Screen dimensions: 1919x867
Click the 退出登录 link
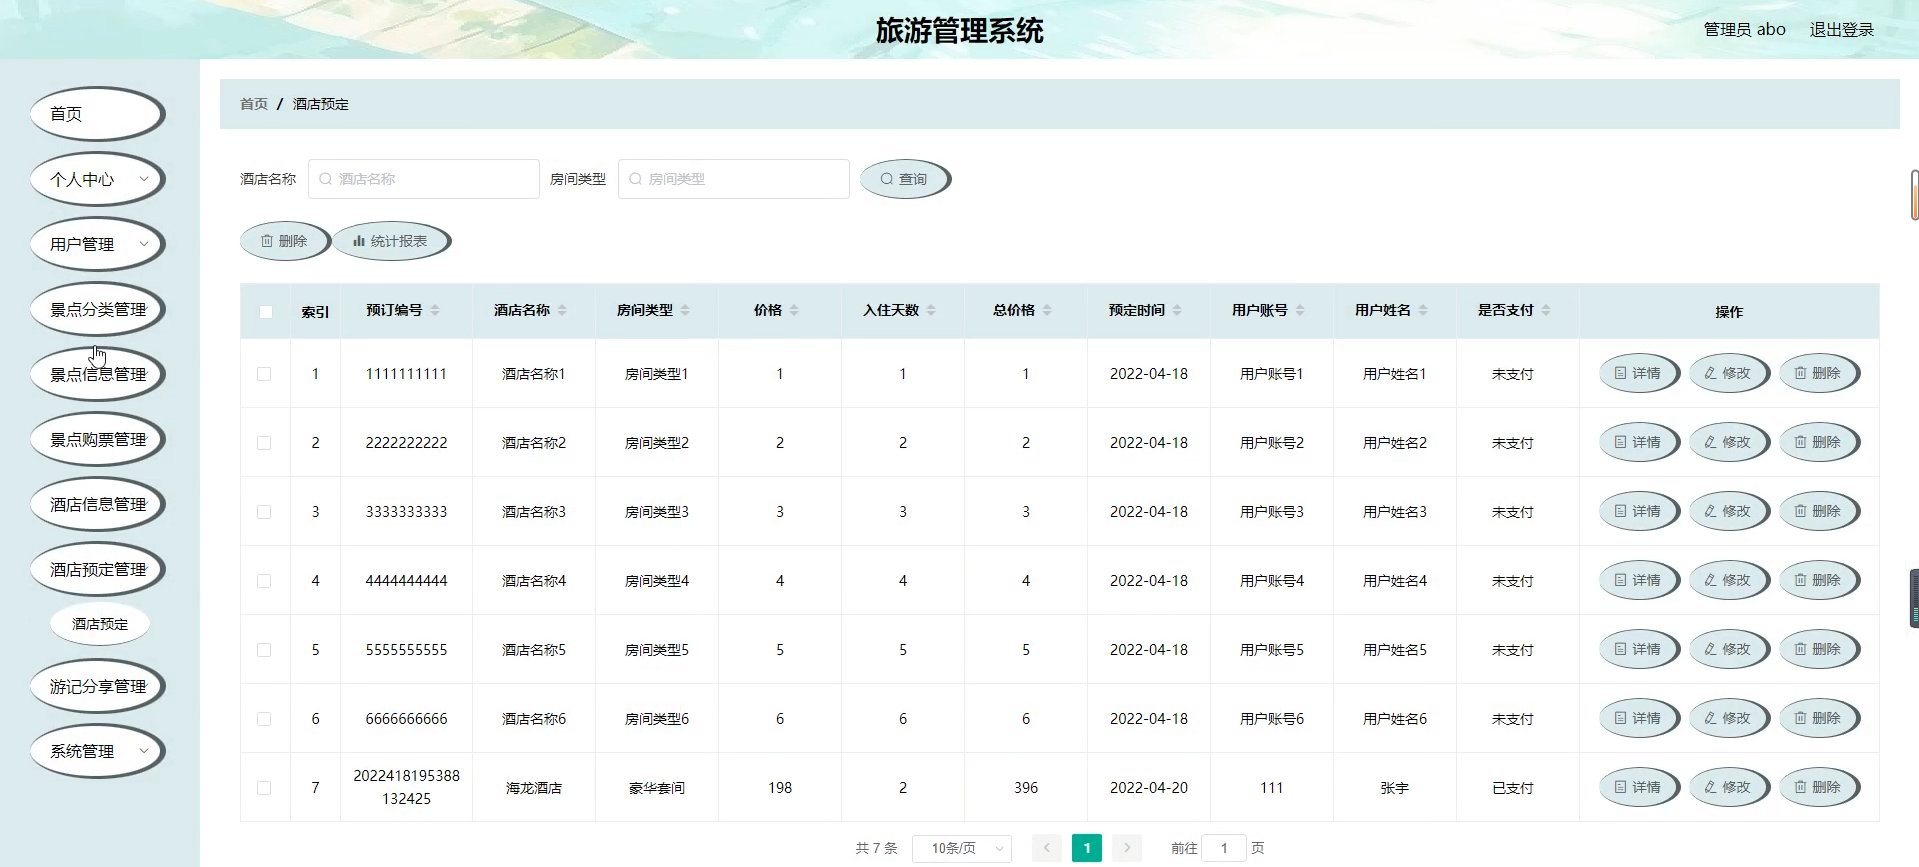pyautogui.click(x=1842, y=30)
